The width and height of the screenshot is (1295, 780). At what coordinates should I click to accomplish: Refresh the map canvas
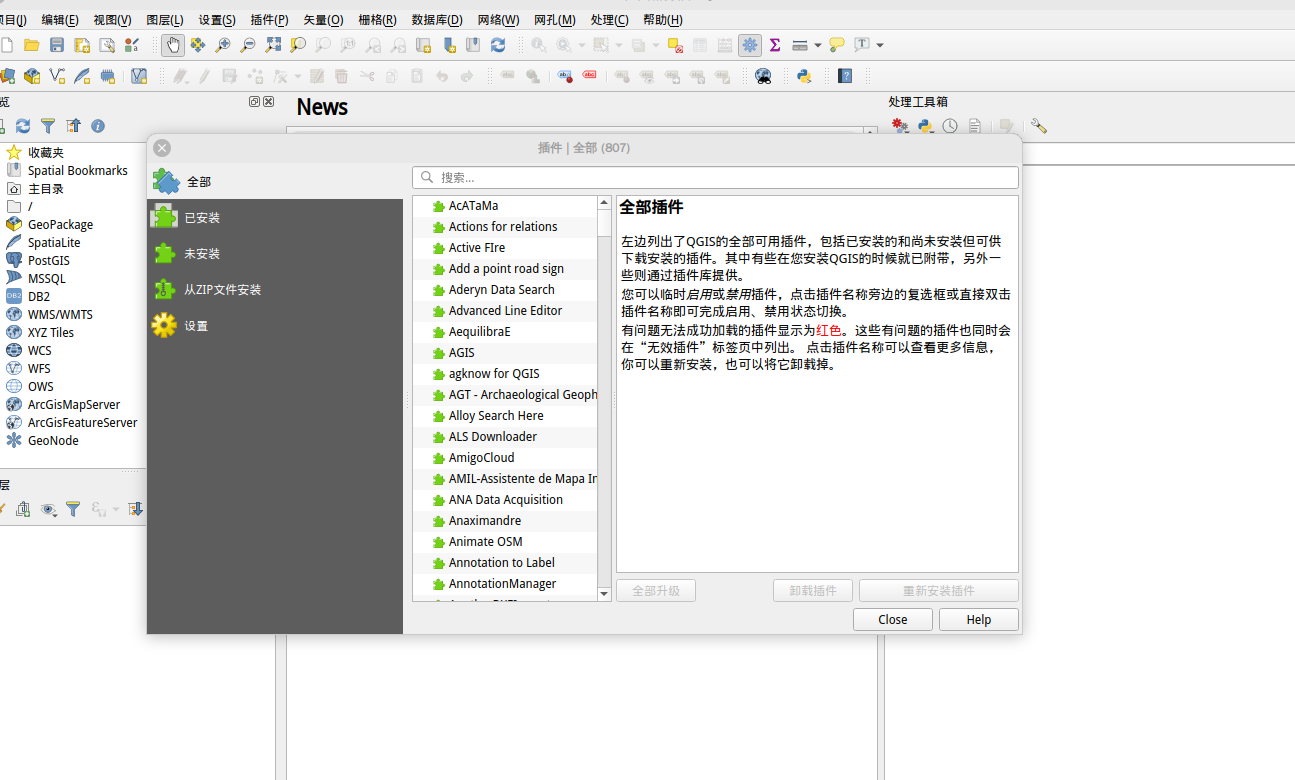[x=498, y=45]
